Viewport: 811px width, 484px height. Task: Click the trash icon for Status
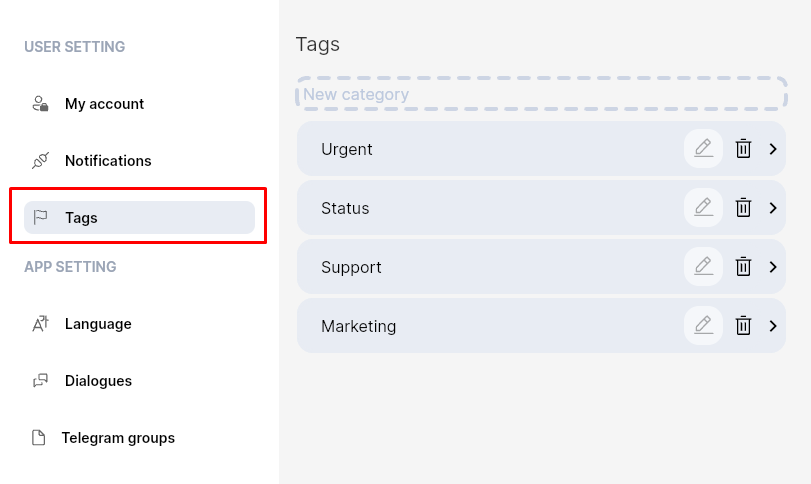[x=743, y=208]
